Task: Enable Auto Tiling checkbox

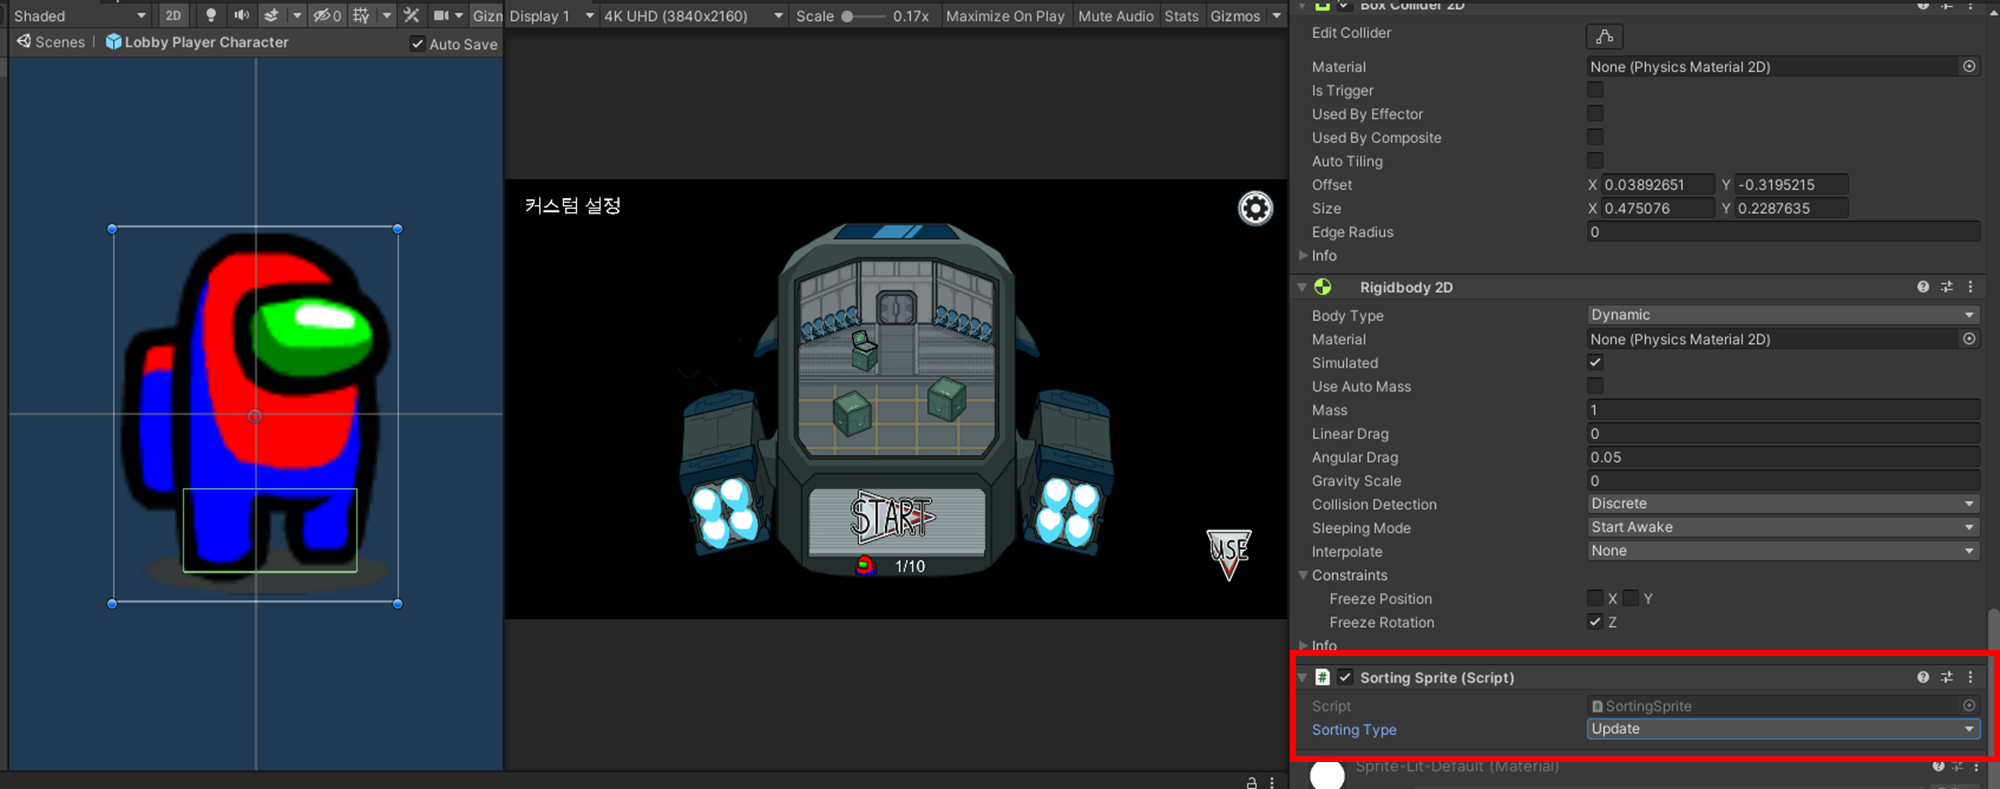Action: (1595, 160)
